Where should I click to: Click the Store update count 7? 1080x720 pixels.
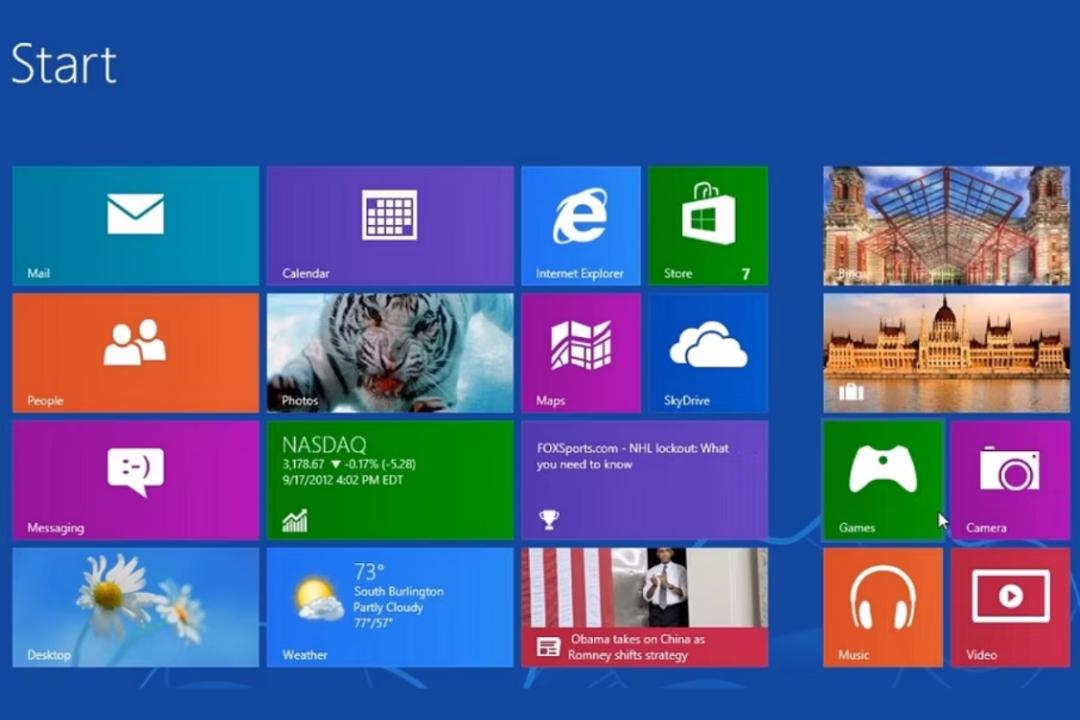click(746, 274)
